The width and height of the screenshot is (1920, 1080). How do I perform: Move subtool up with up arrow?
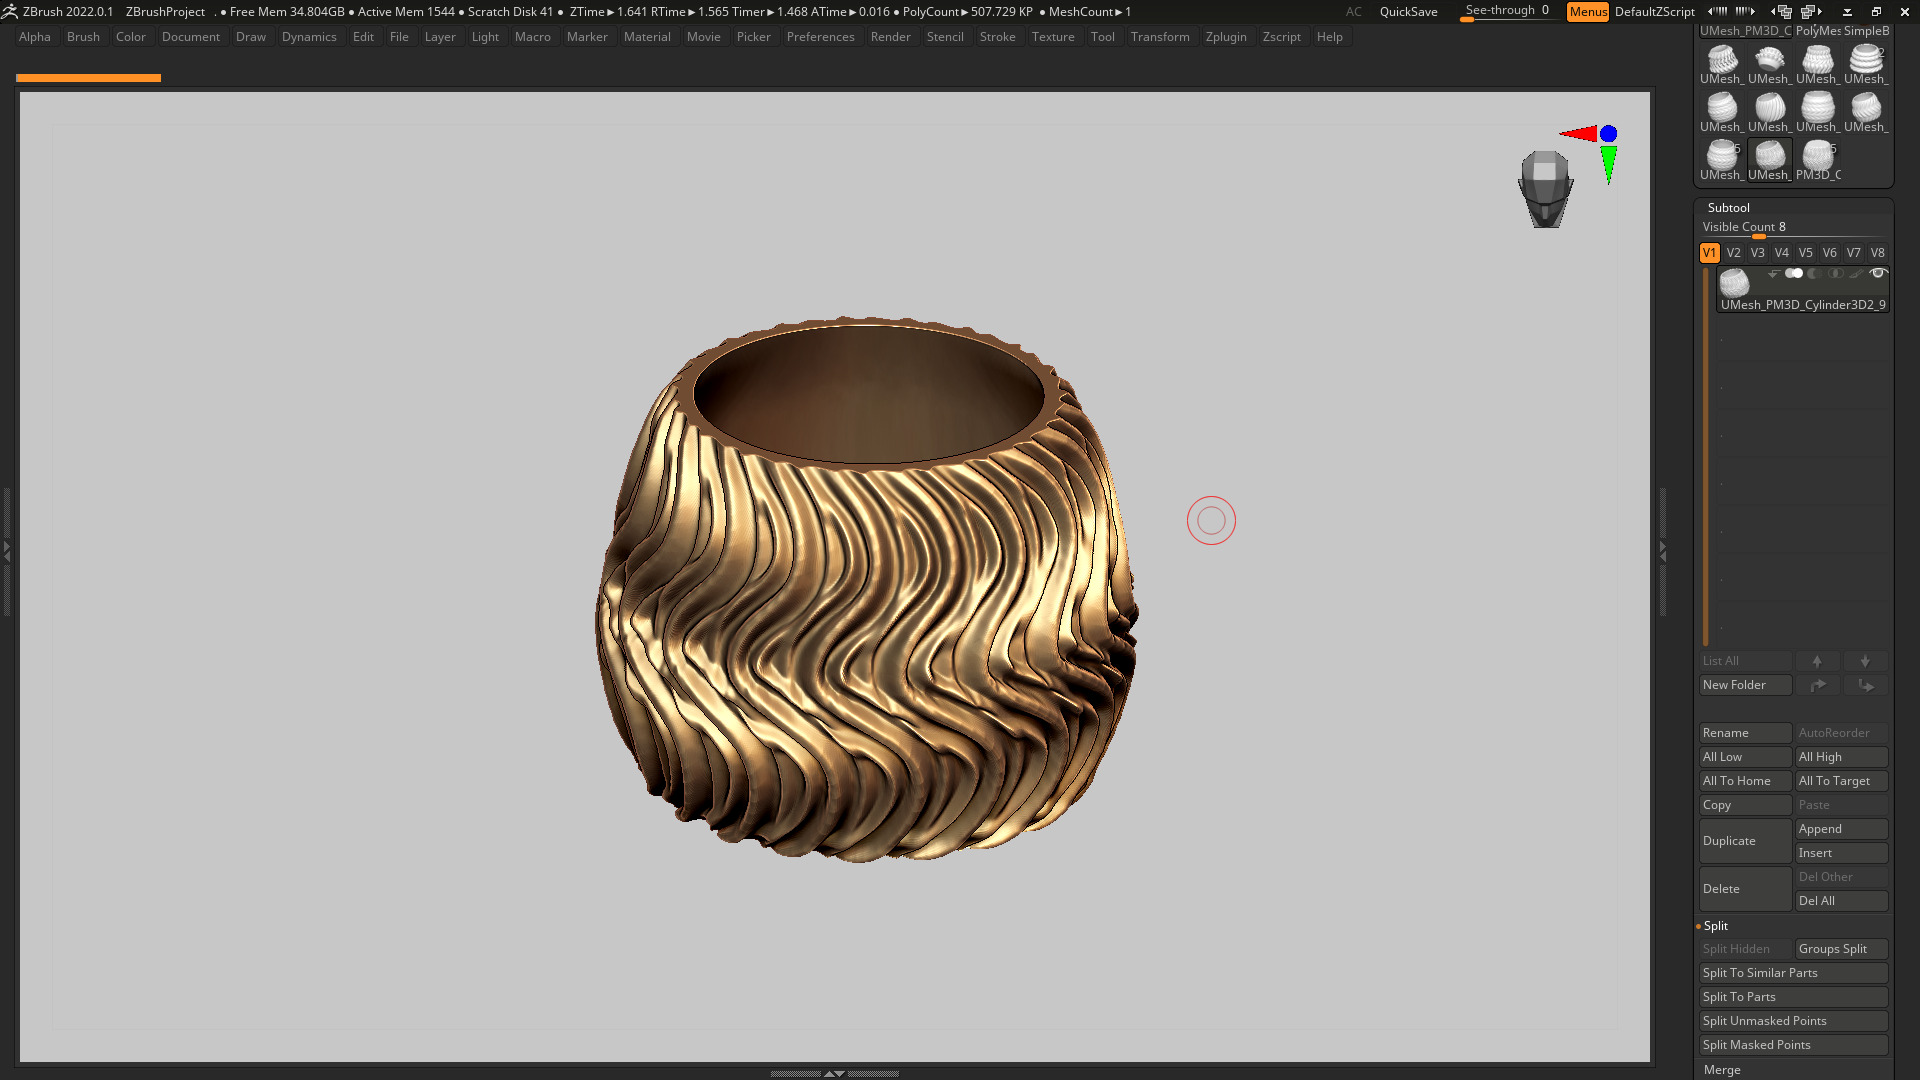click(x=1817, y=661)
